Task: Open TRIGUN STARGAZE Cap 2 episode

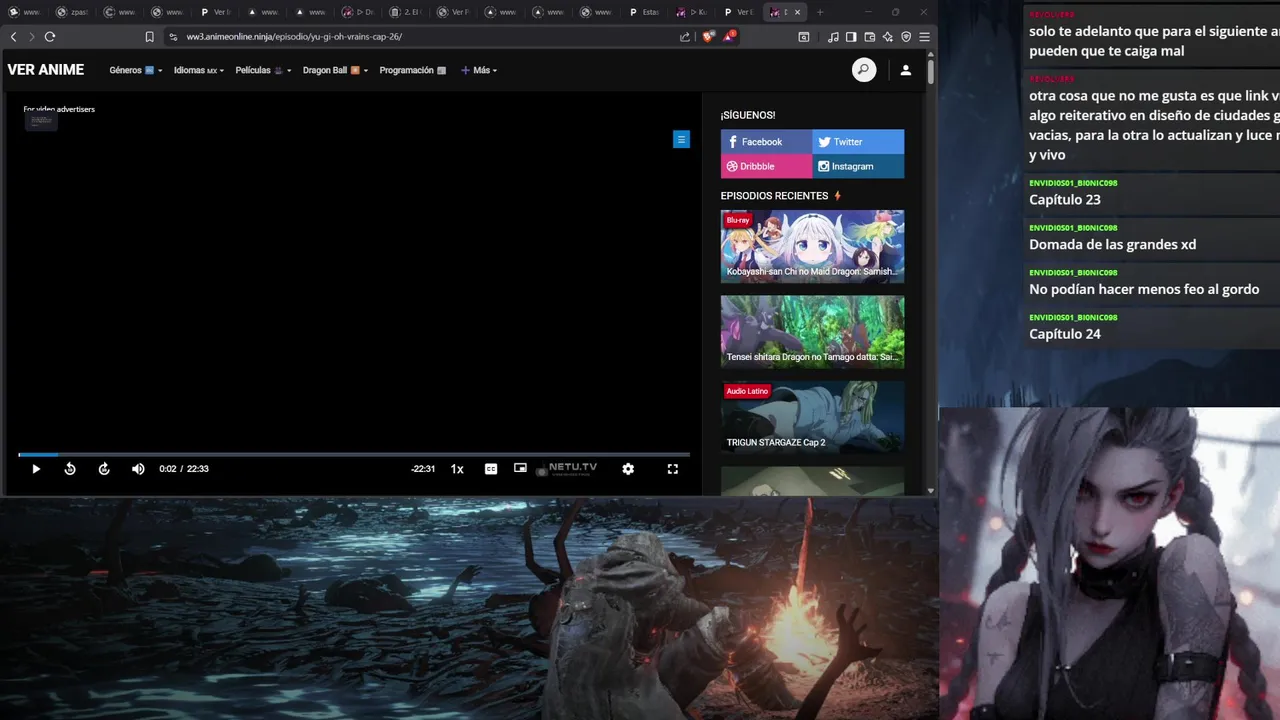Action: coord(812,417)
